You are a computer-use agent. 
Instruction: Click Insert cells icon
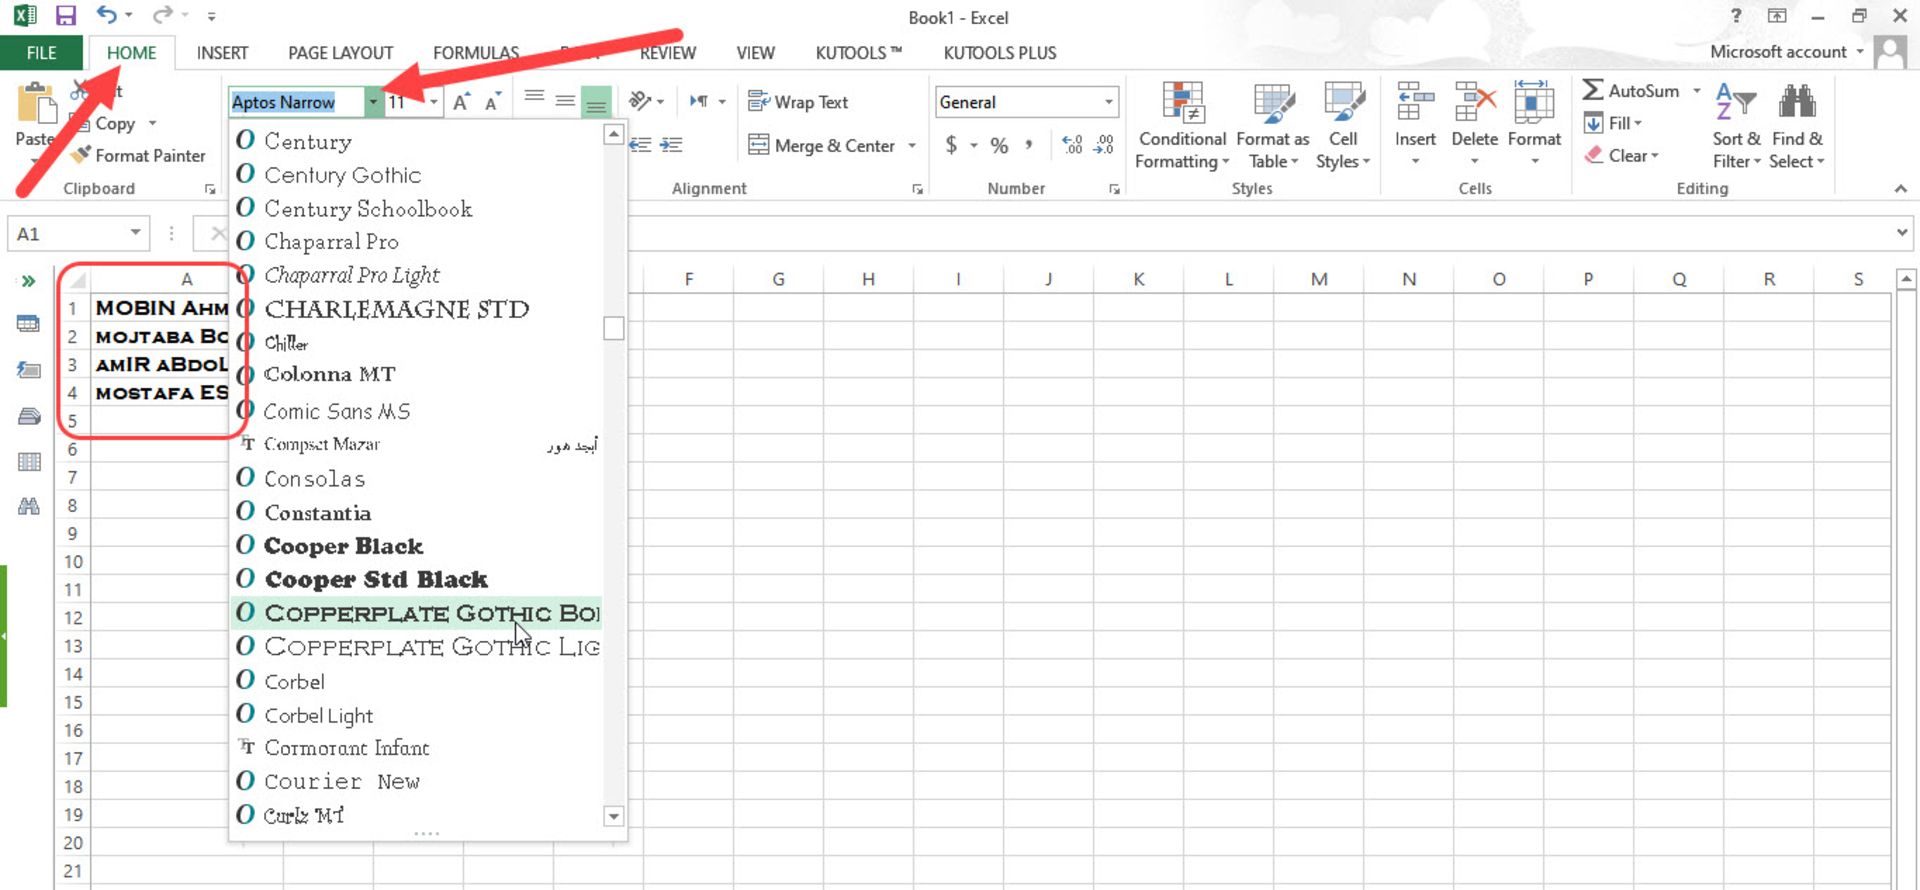(1415, 102)
